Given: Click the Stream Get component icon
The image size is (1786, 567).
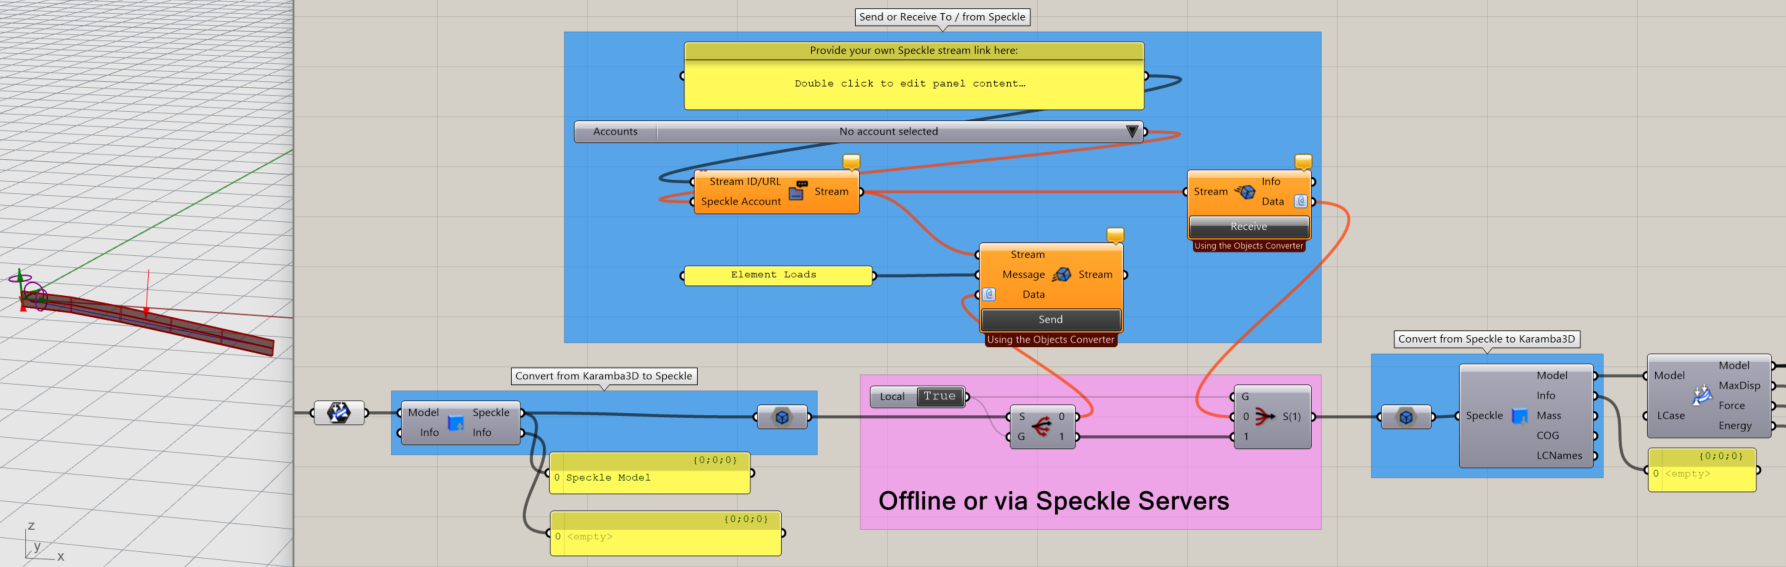Looking at the screenshot, I should click(797, 192).
